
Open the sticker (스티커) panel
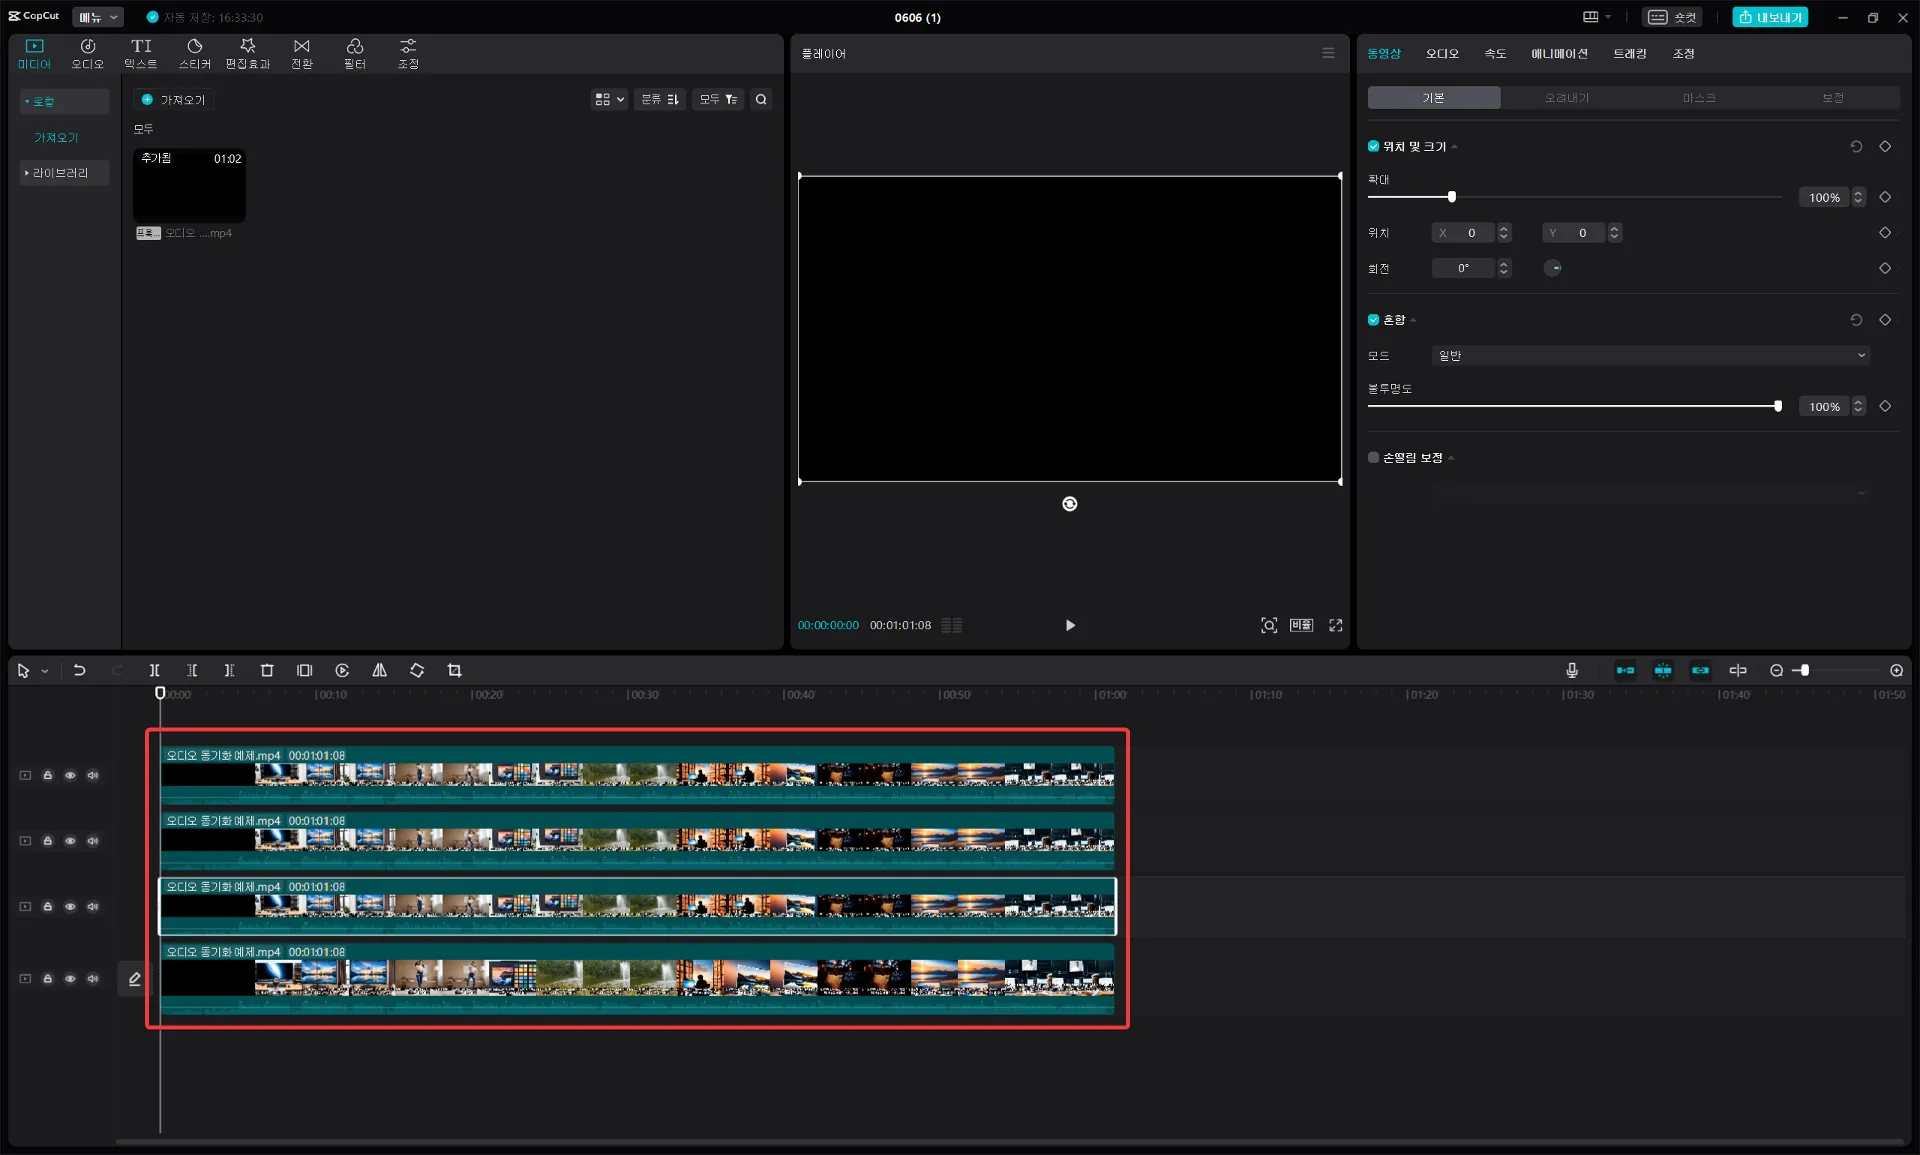tap(194, 53)
